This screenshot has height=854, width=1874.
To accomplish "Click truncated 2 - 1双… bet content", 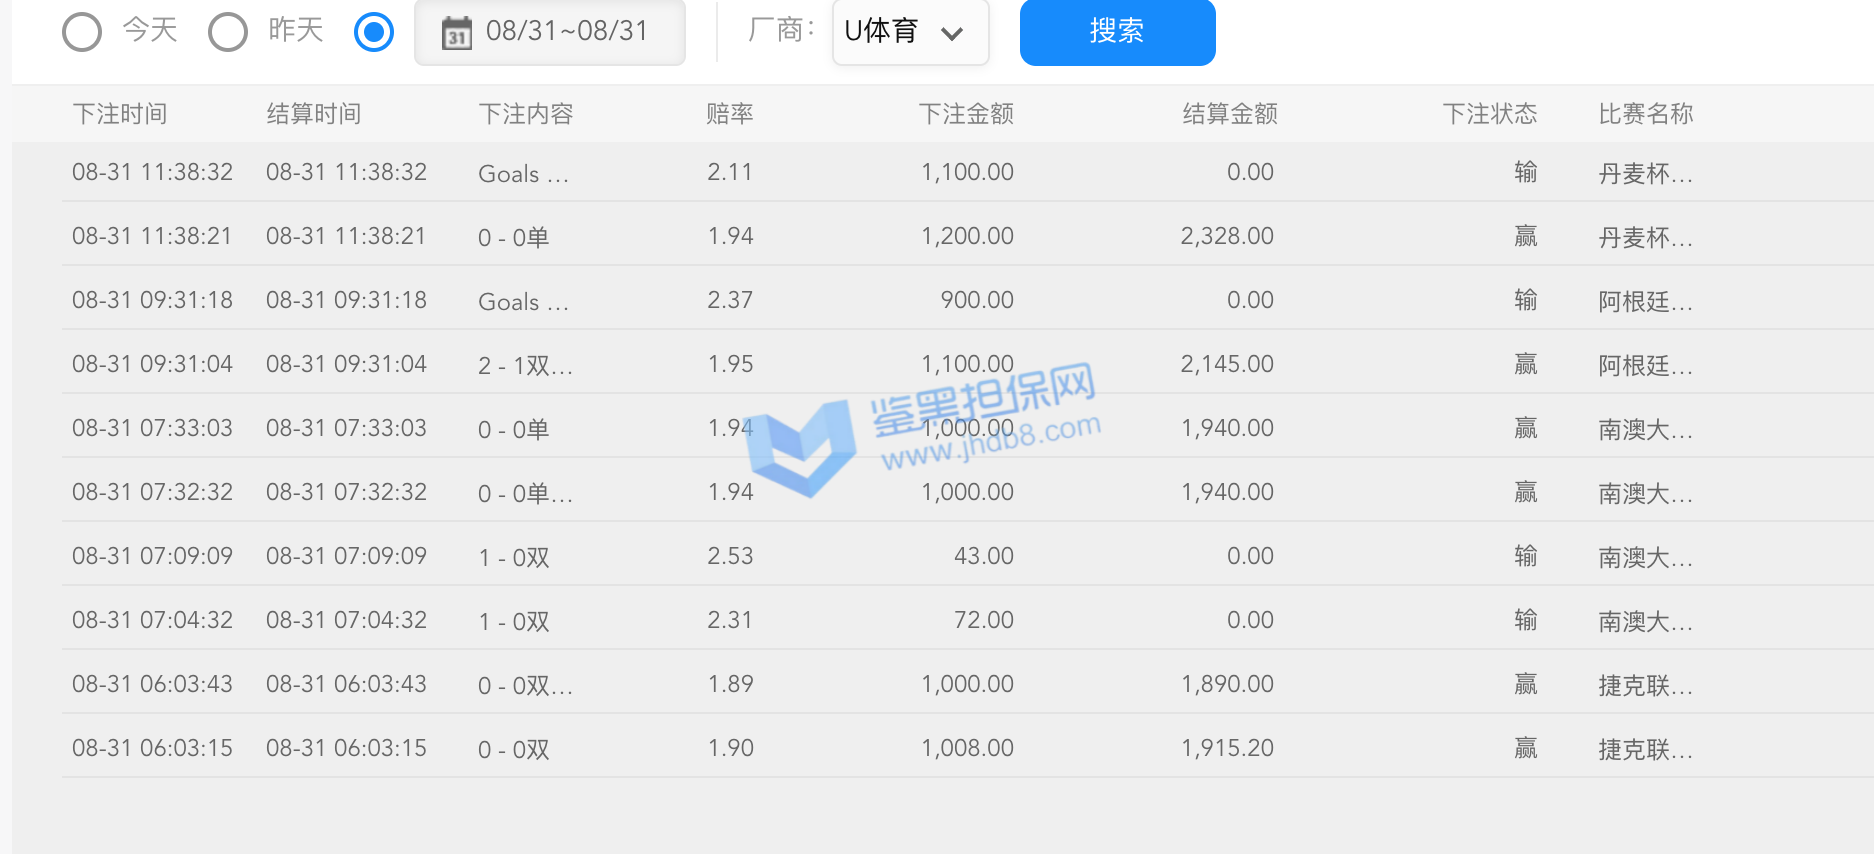I will pos(525,365).
